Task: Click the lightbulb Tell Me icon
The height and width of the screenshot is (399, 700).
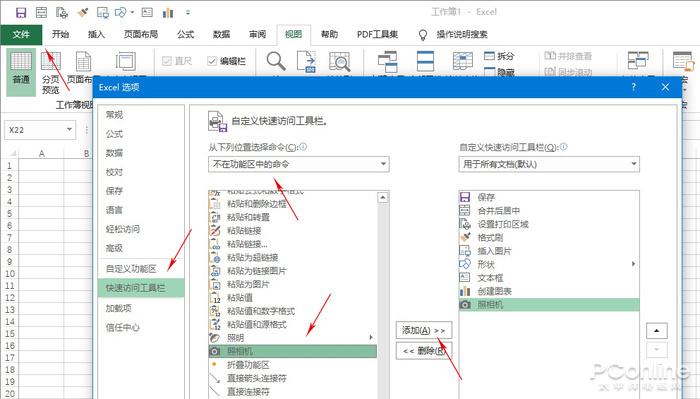Action: point(423,35)
